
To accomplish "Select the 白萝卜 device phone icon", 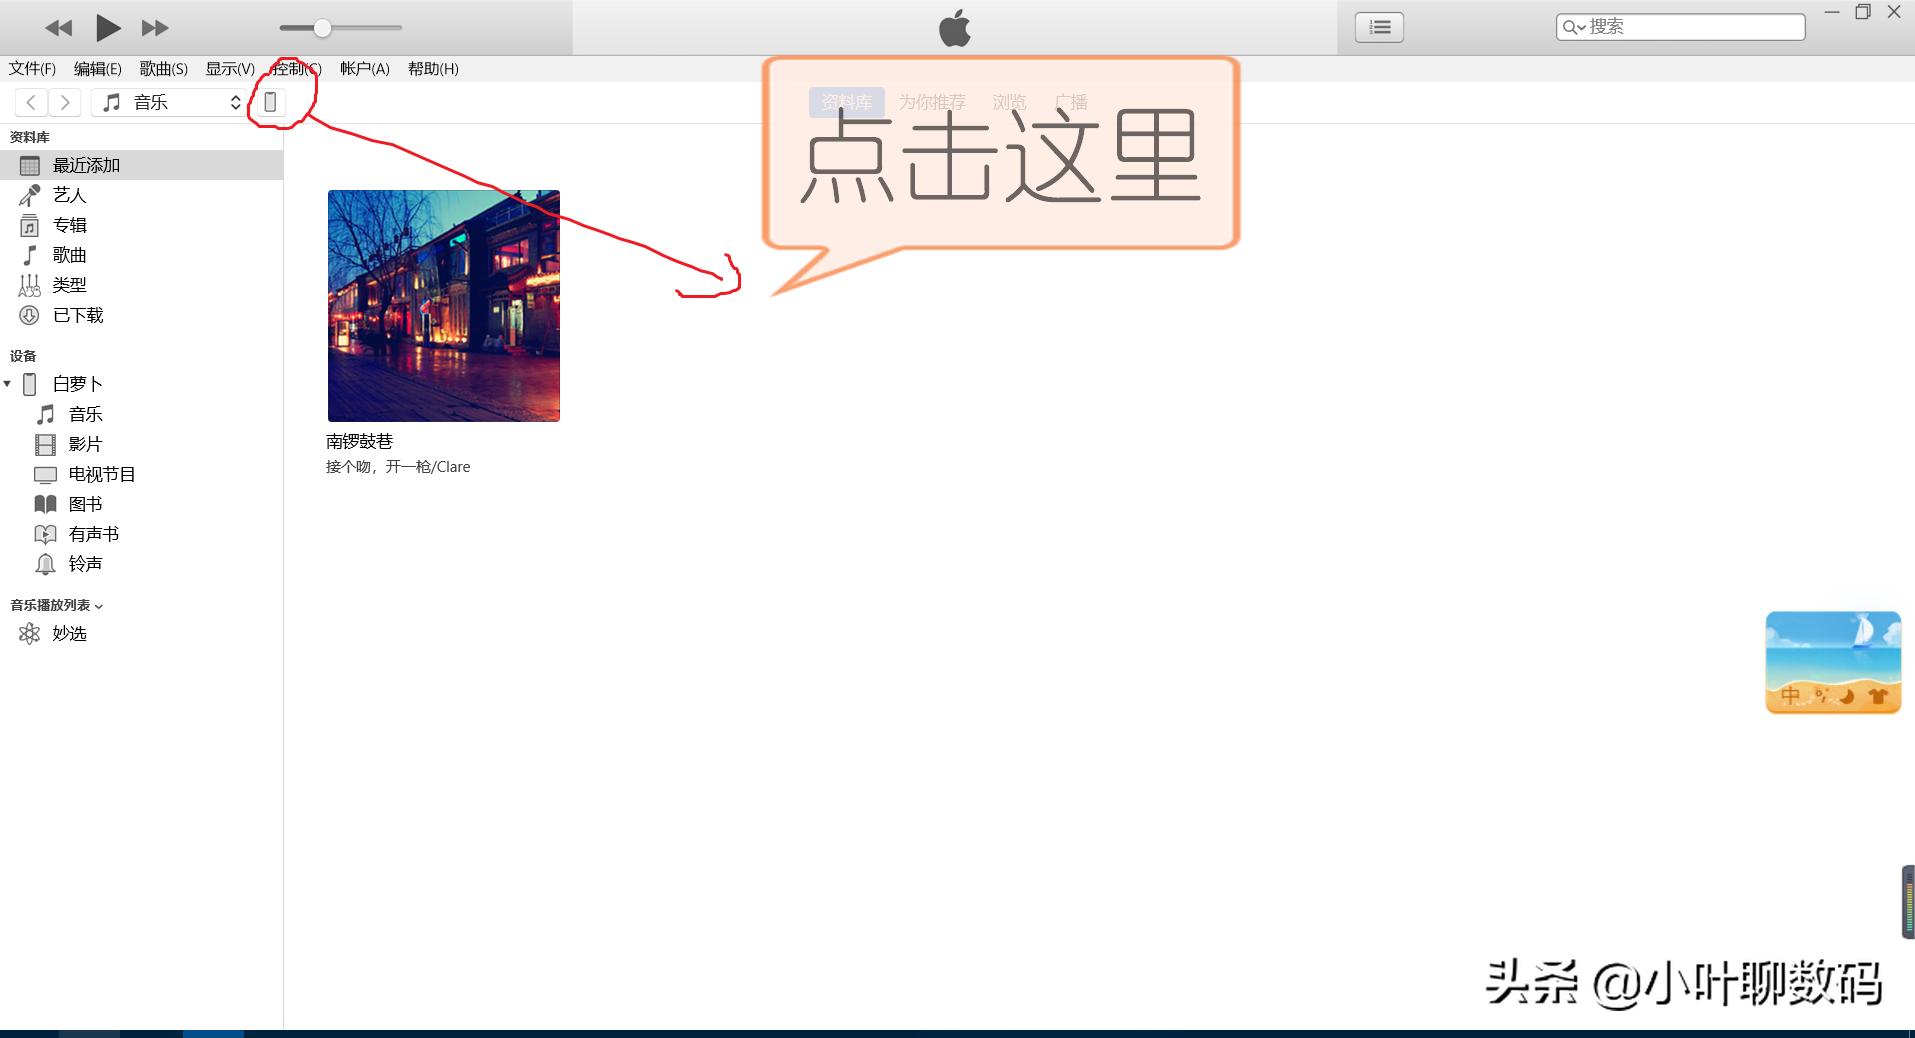I will click(x=30, y=384).
